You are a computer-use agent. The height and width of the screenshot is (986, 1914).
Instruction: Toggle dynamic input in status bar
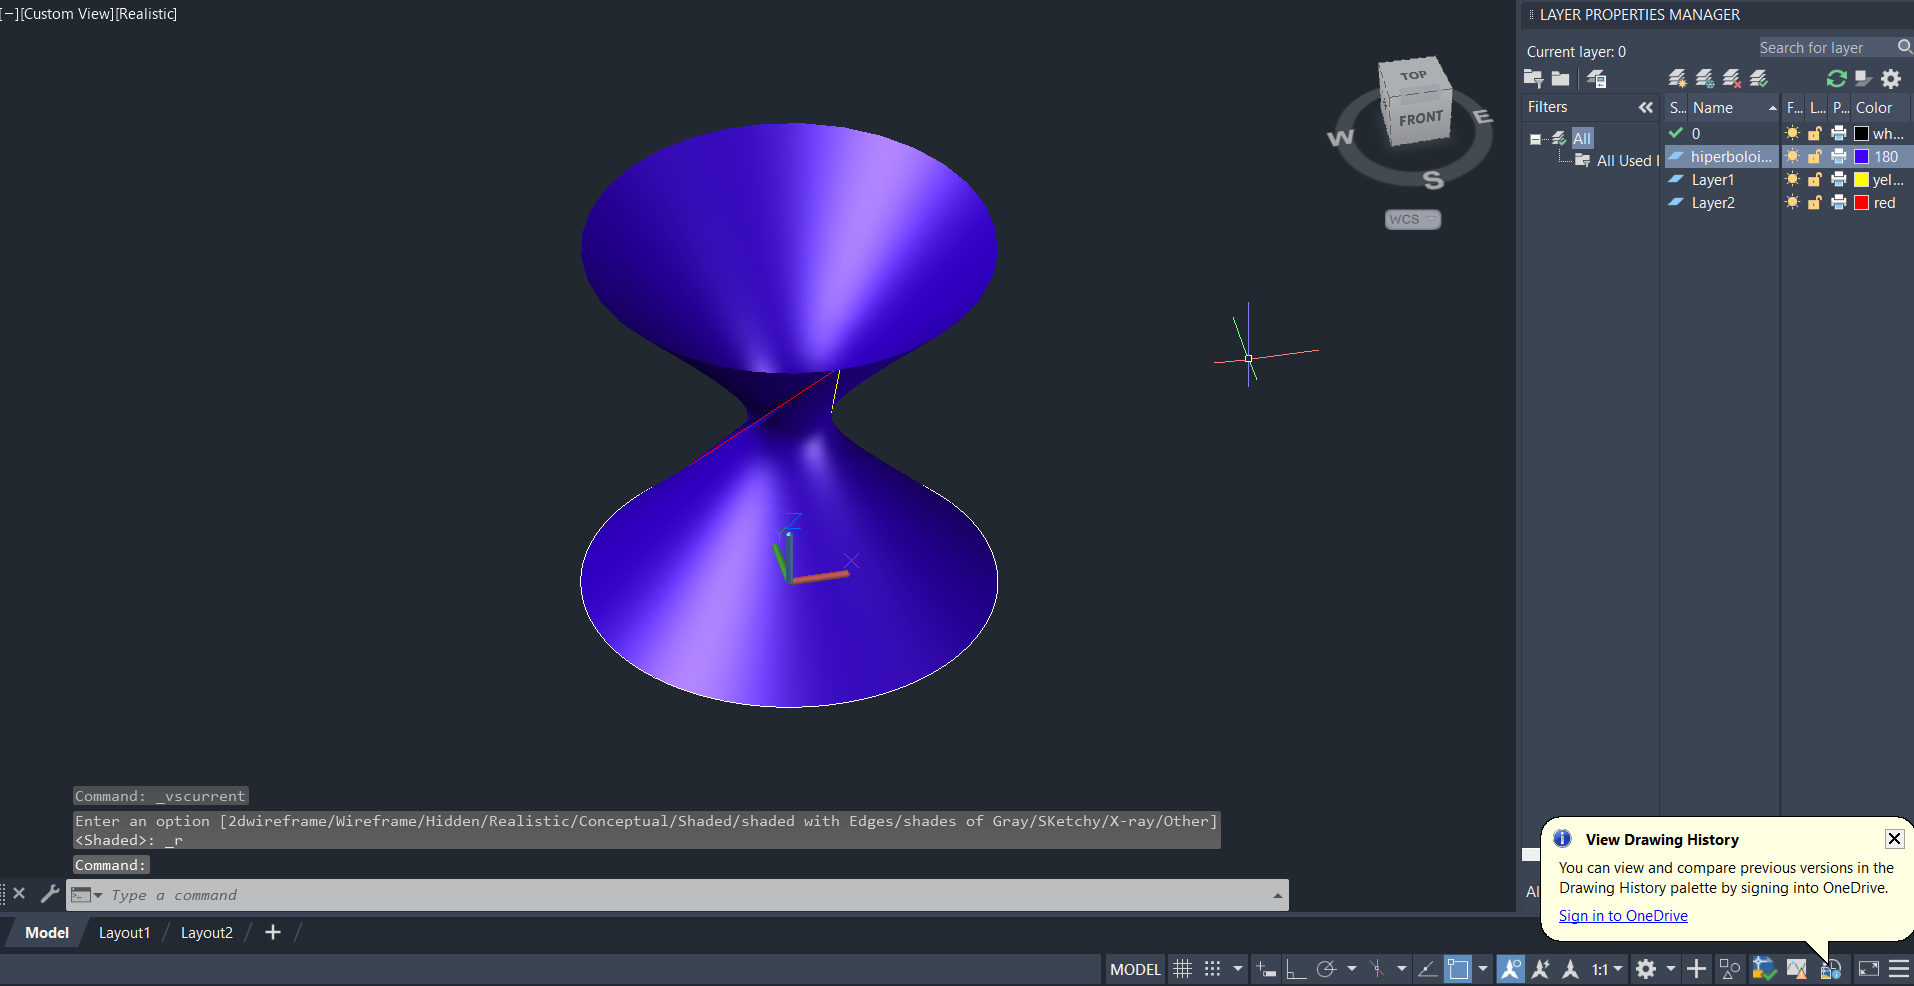1266,968
